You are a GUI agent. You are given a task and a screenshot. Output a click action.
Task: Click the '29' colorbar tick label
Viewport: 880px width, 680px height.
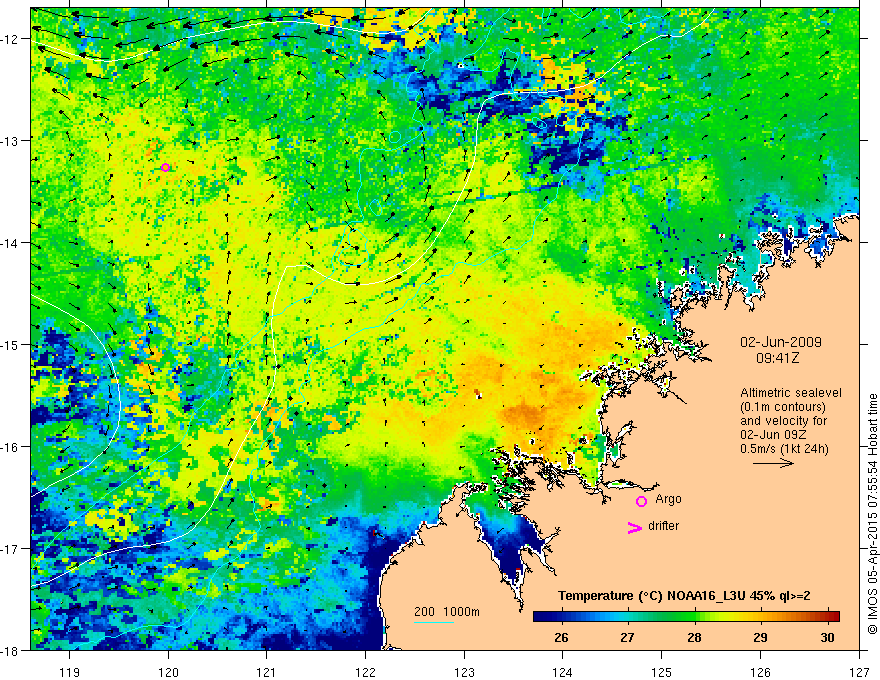point(760,637)
